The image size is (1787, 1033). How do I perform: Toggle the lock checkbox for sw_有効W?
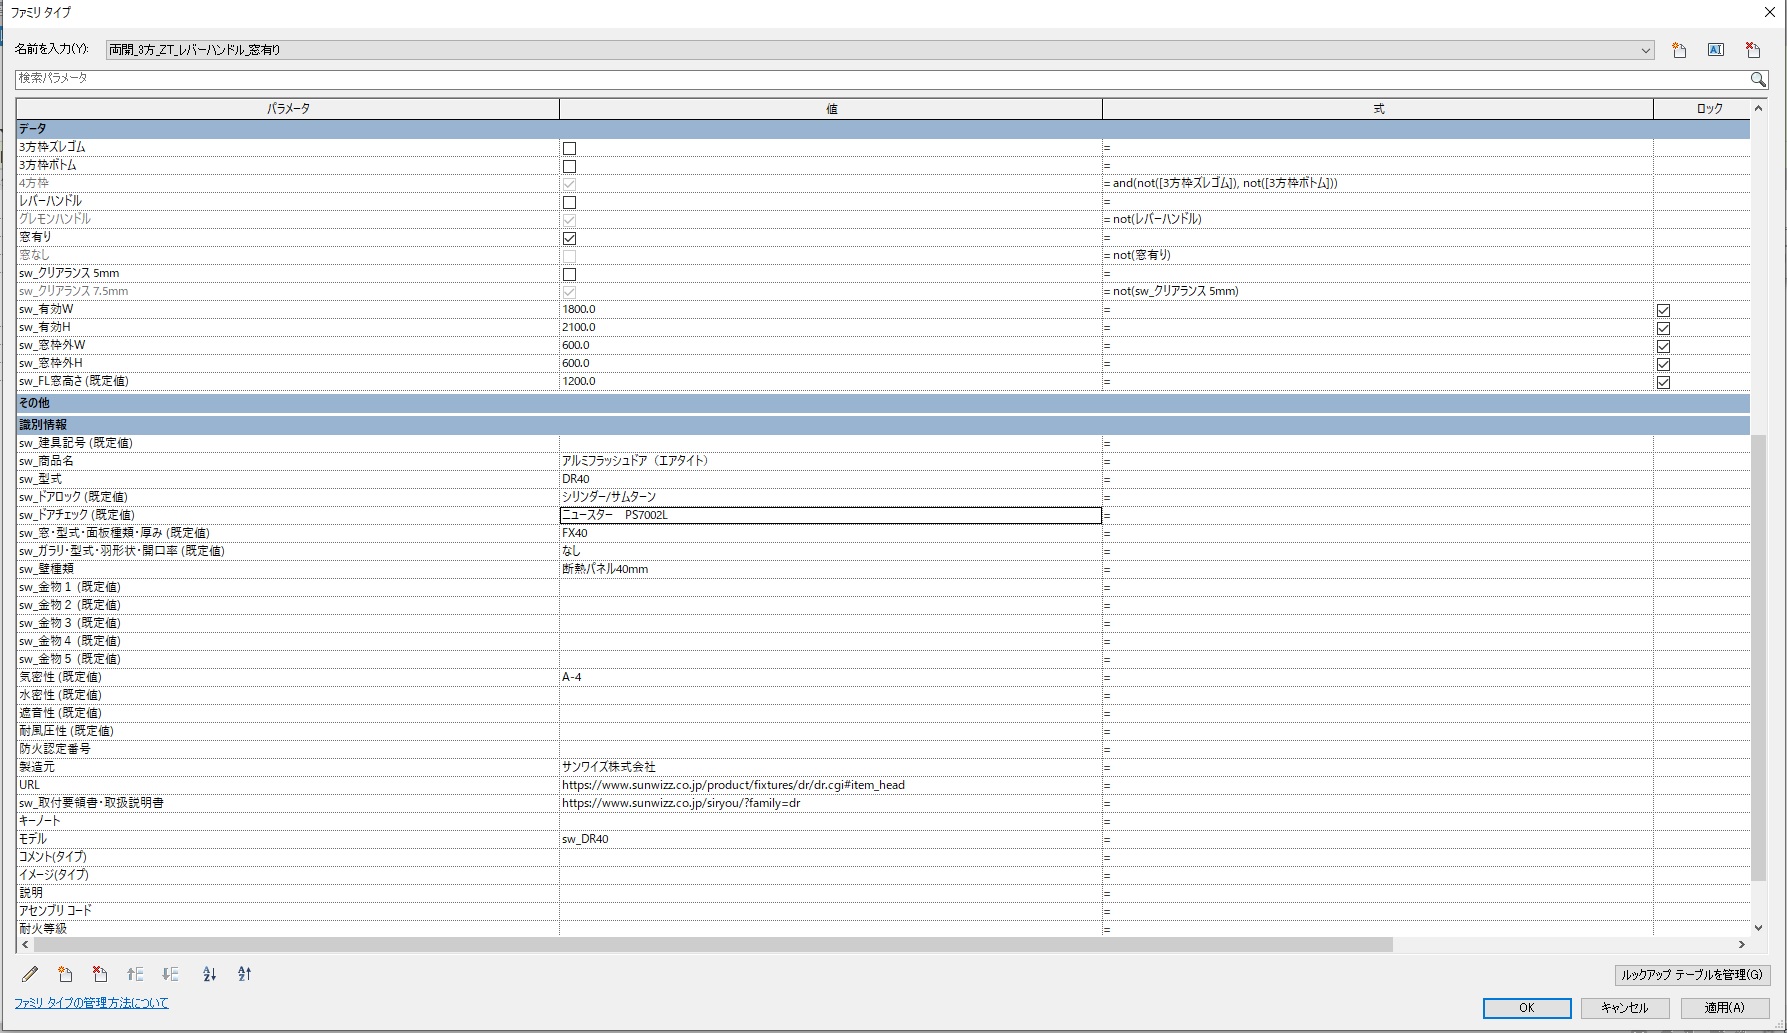(x=1663, y=310)
